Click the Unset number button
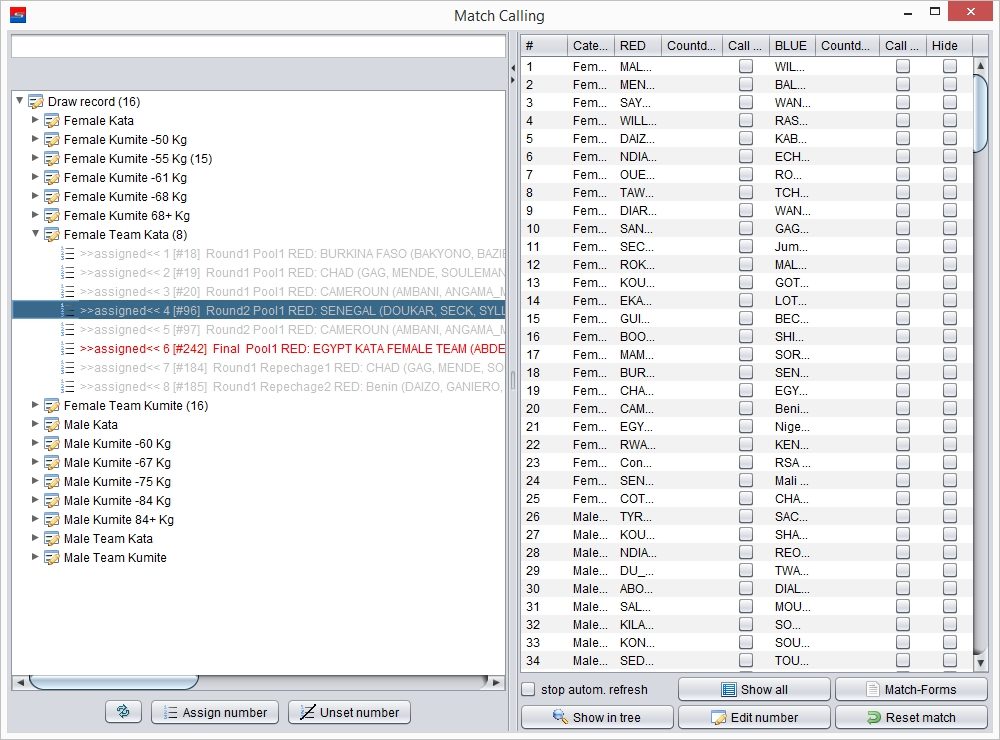The width and height of the screenshot is (1000, 740). click(349, 712)
